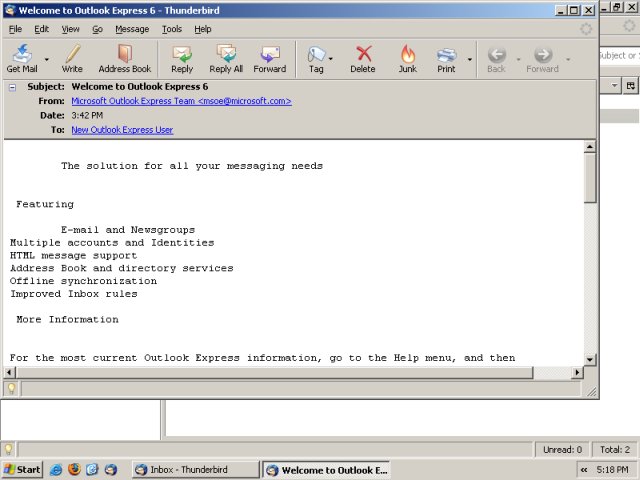Click the lightbulb icon in Inbox window status bar

(x=8, y=450)
